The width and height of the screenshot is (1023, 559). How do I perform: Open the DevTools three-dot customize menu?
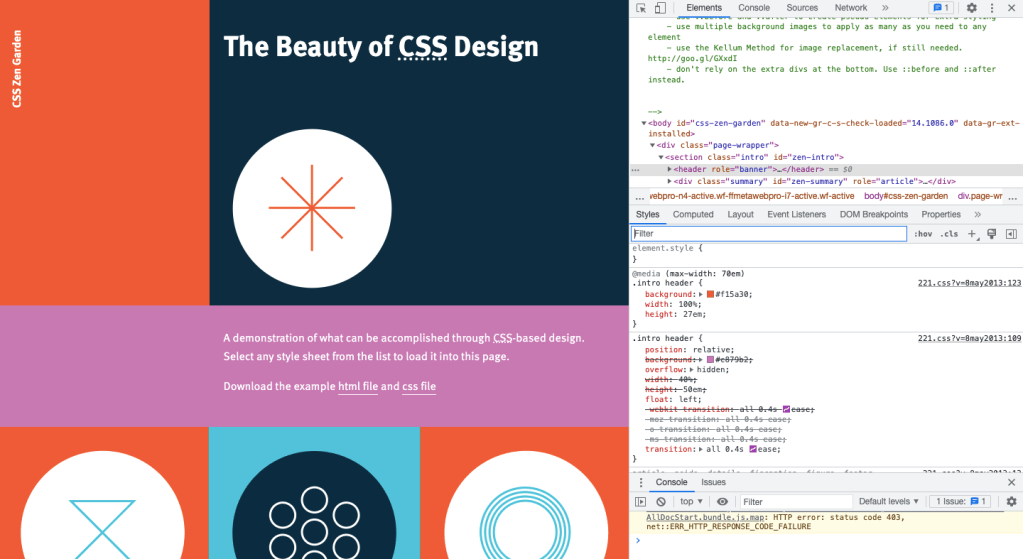pyautogui.click(x=991, y=8)
